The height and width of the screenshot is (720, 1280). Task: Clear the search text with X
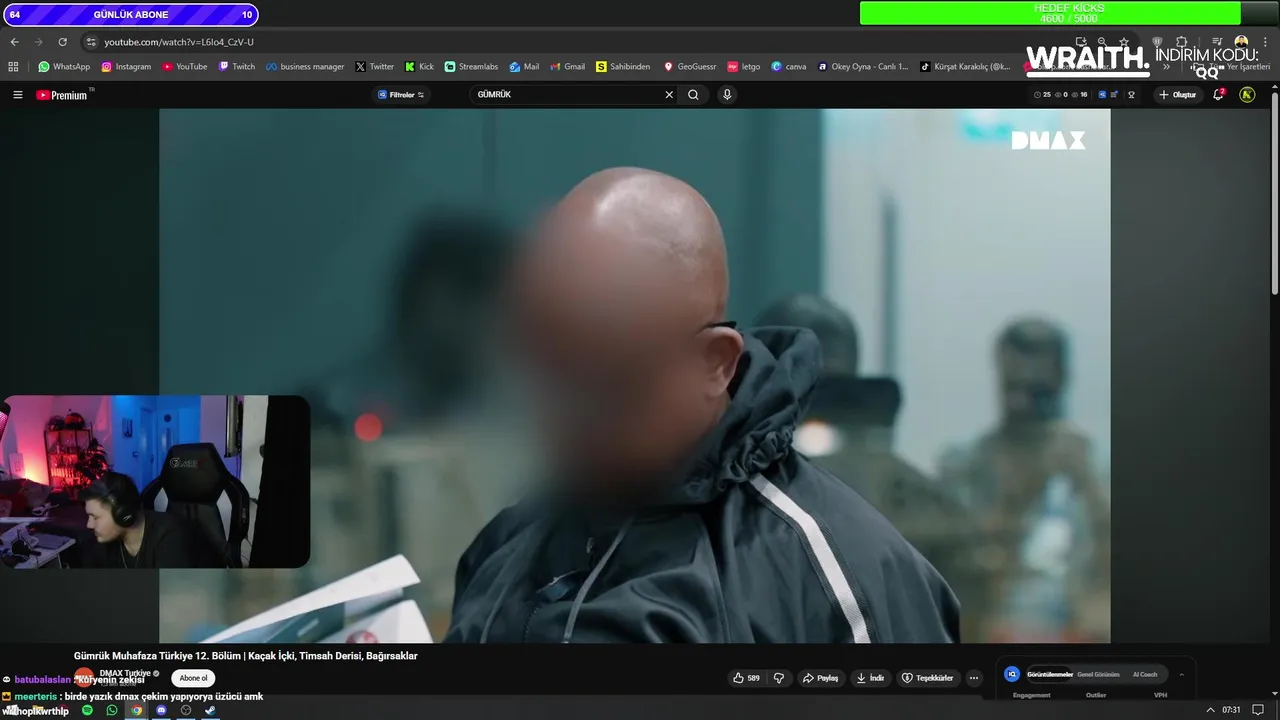pyautogui.click(x=669, y=95)
